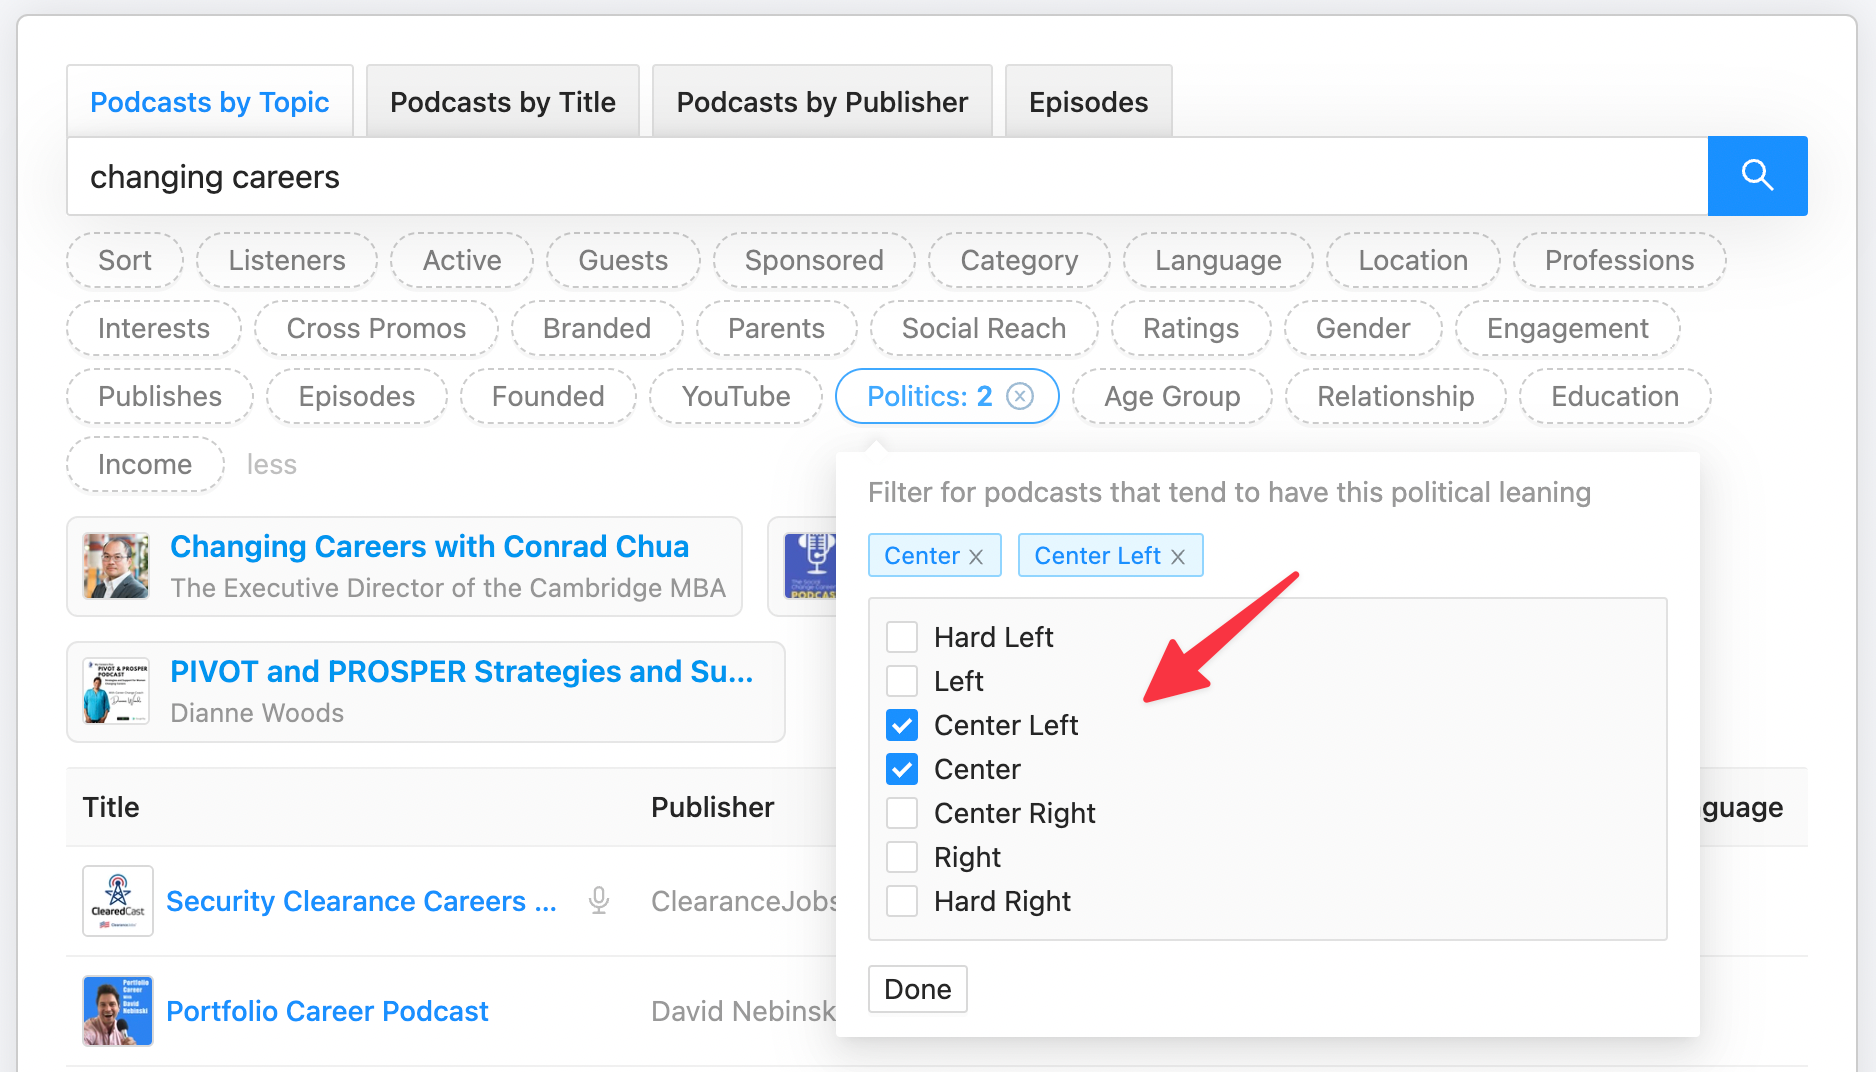Open the Ratings filter
1876x1072 pixels.
(x=1191, y=328)
